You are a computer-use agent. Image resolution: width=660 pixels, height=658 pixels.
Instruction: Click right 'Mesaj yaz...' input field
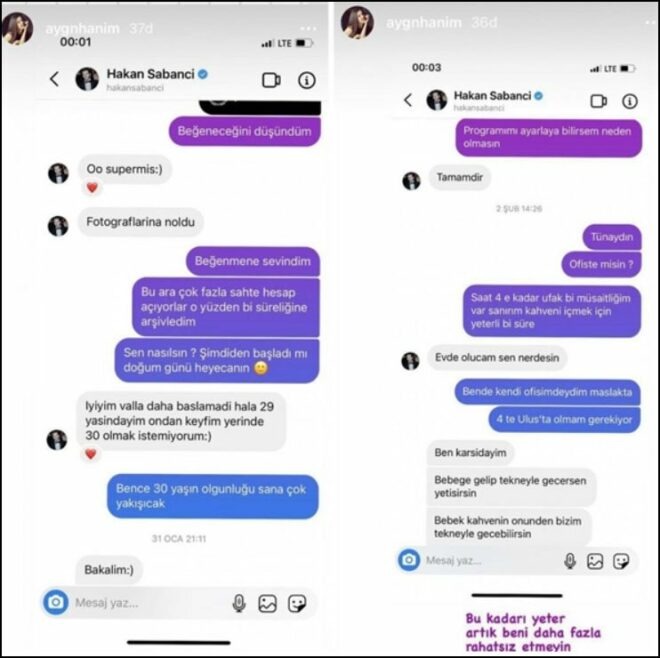point(492,560)
